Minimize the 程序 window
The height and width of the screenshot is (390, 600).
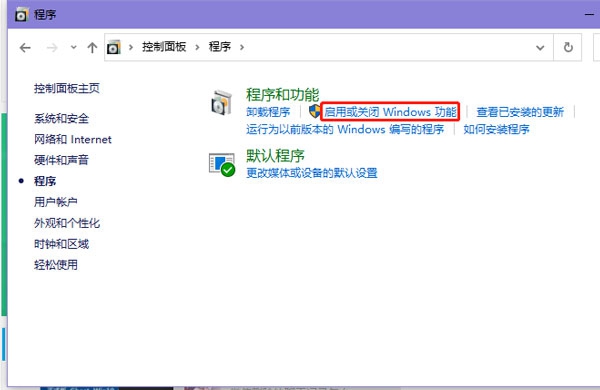590,15
